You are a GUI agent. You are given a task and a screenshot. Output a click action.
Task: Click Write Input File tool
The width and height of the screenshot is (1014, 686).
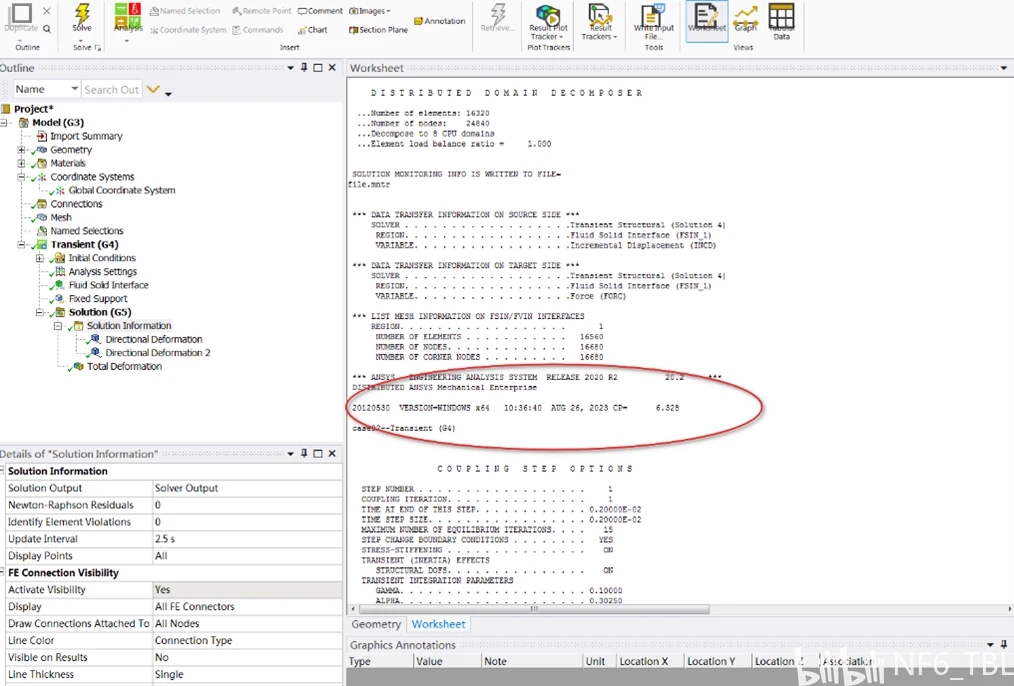pyautogui.click(x=653, y=22)
